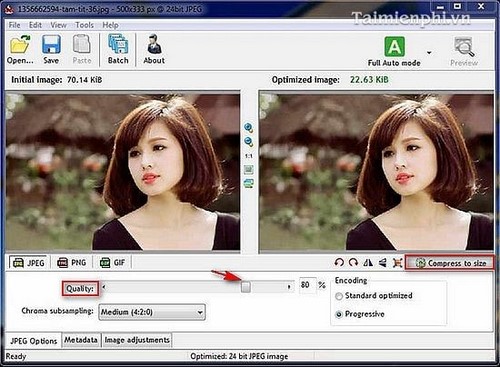
Task: Switch to the GIF format tab
Action: 112,263
